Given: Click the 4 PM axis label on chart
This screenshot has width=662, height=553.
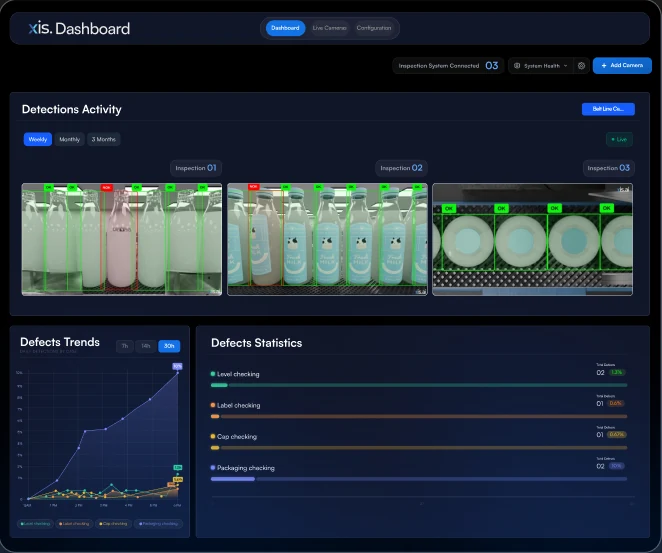Looking at the screenshot, I should (128, 505).
